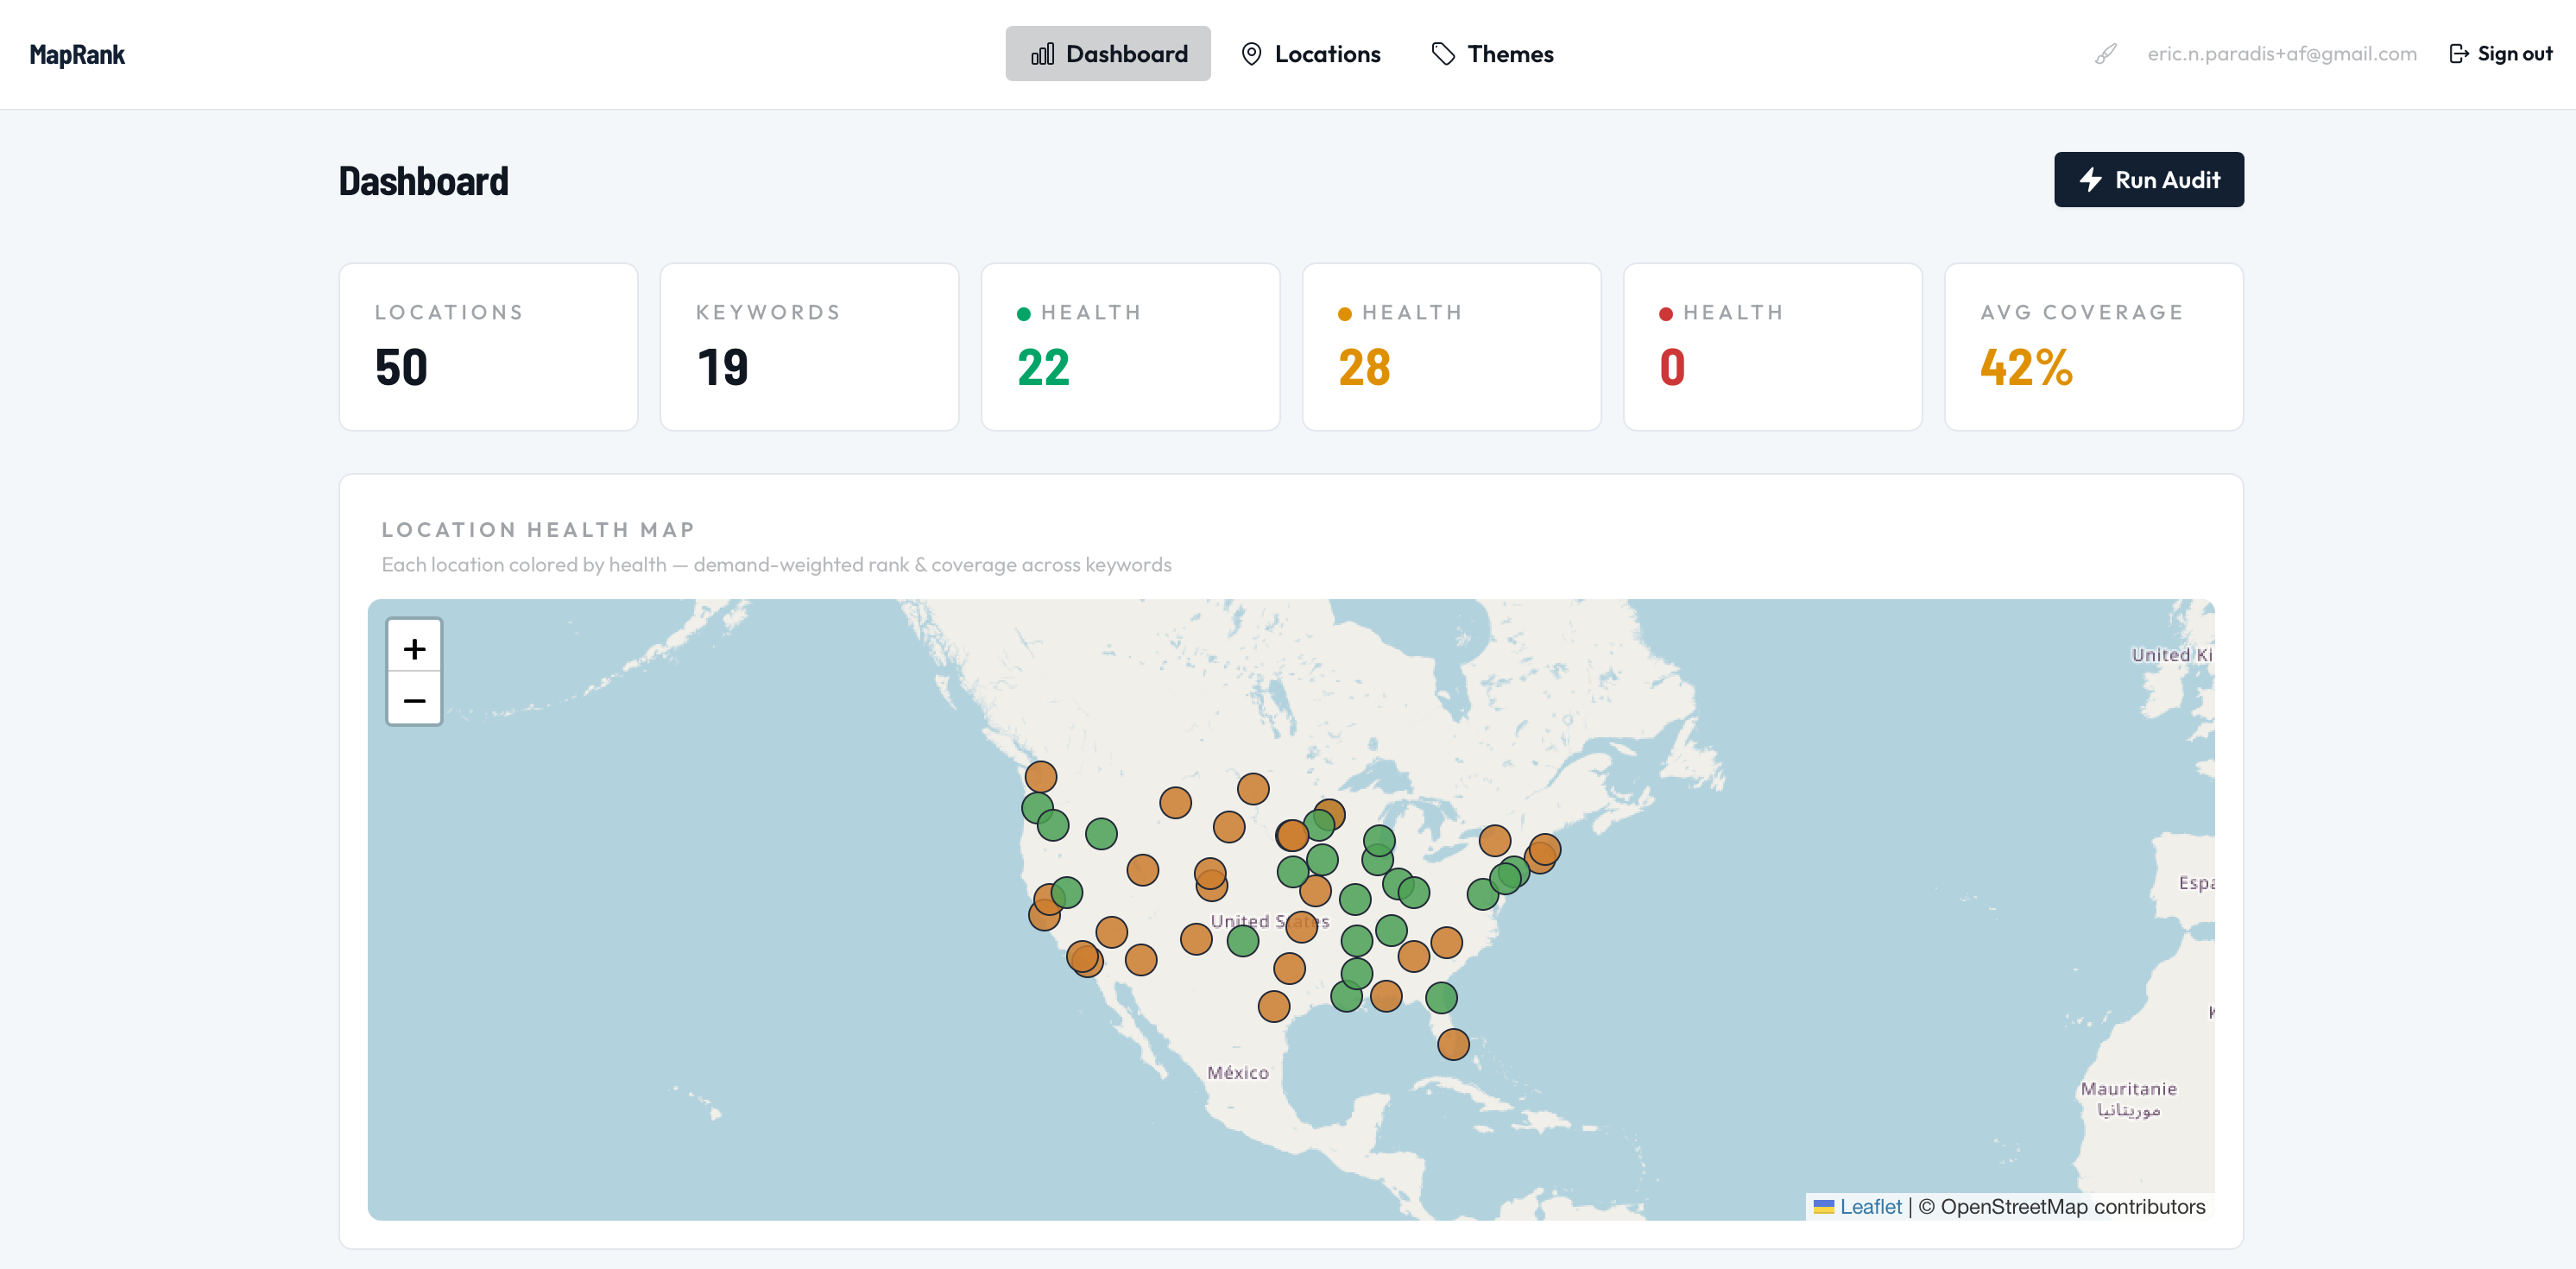Click the bar chart icon on Dashboard tab

point(1042,54)
